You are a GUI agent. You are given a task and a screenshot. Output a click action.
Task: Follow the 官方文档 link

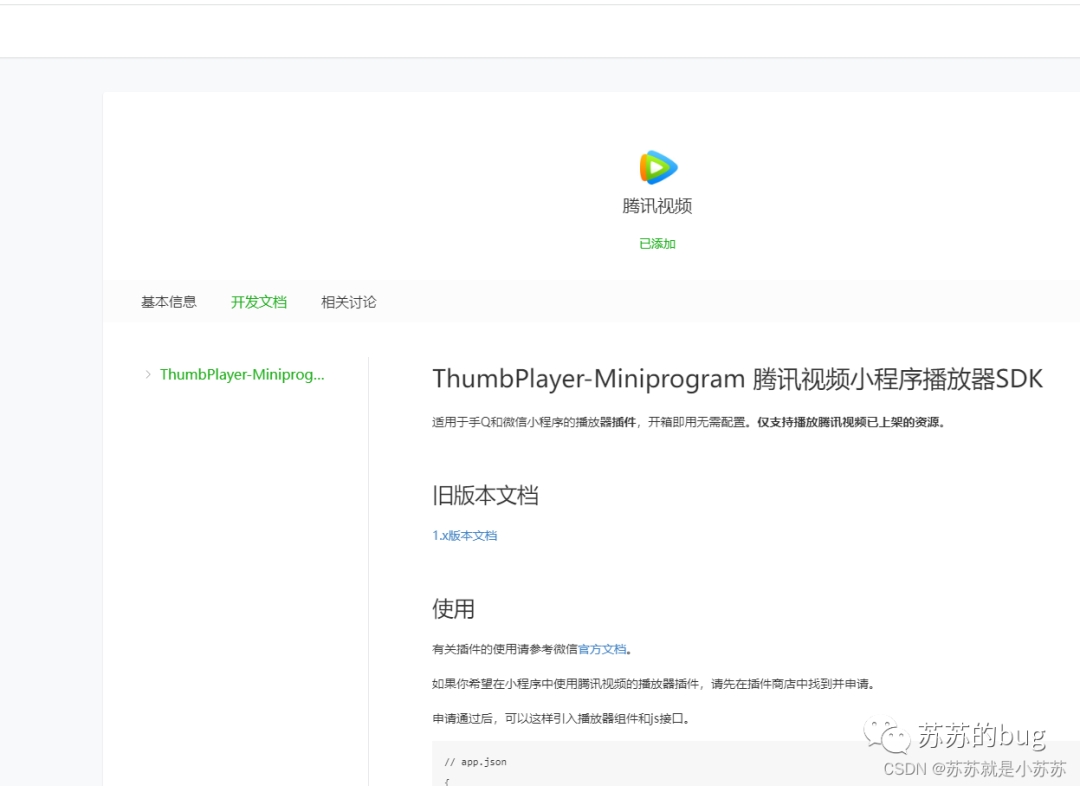pyautogui.click(x=602, y=649)
